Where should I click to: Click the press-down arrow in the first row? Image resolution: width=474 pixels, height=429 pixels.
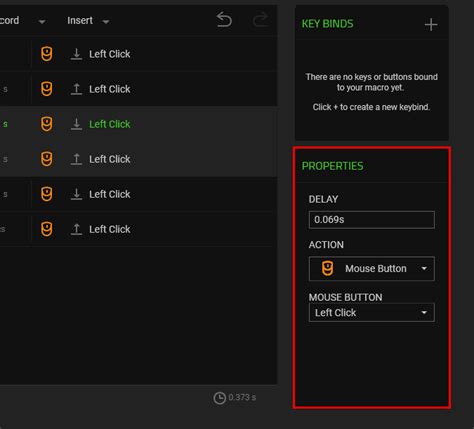click(x=76, y=54)
